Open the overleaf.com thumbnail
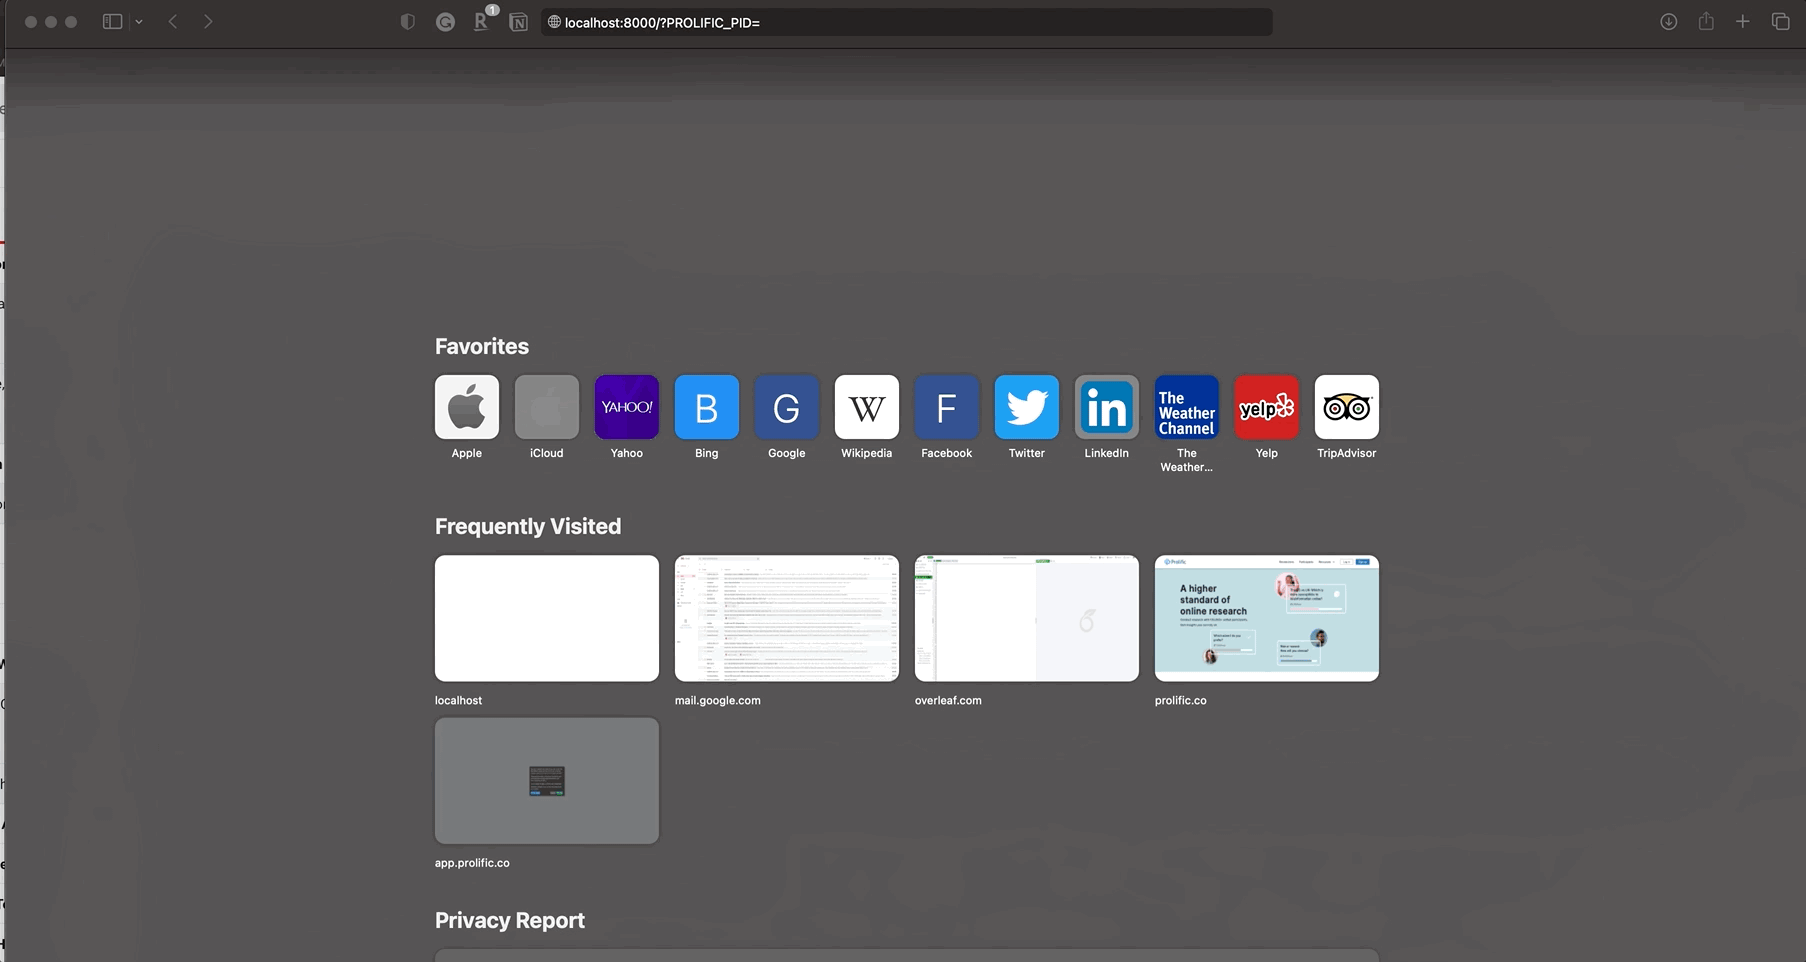This screenshot has width=1806, height=962. (1027, 619)
